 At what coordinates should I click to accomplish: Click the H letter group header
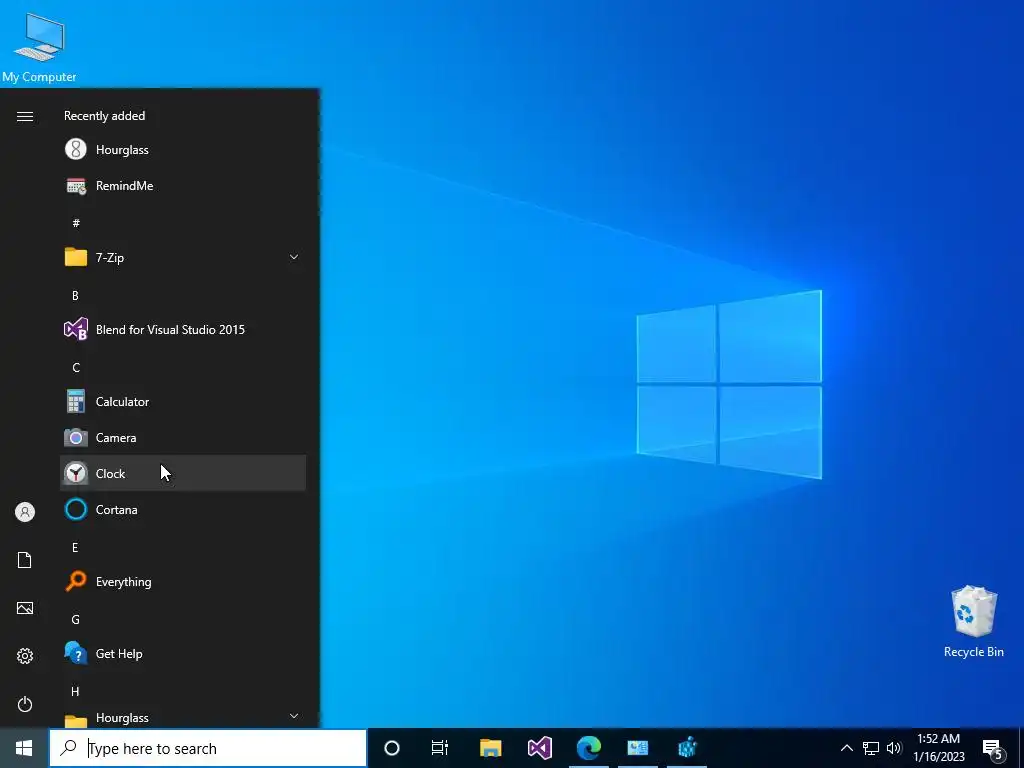75,691
